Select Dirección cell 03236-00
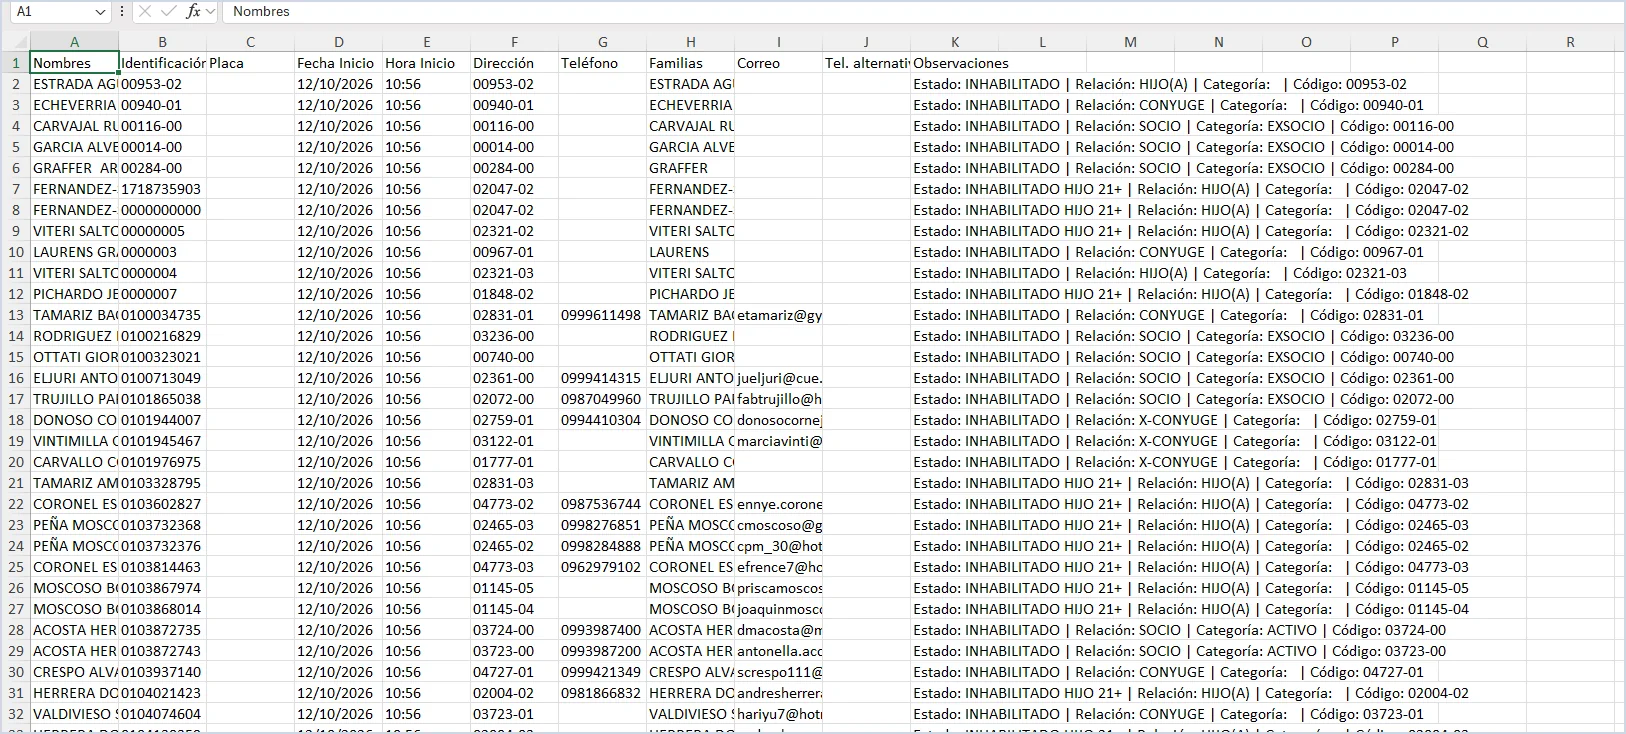The height and width of the screenshot is (734, 1626). pyautogui.click(x=514, y=336)
